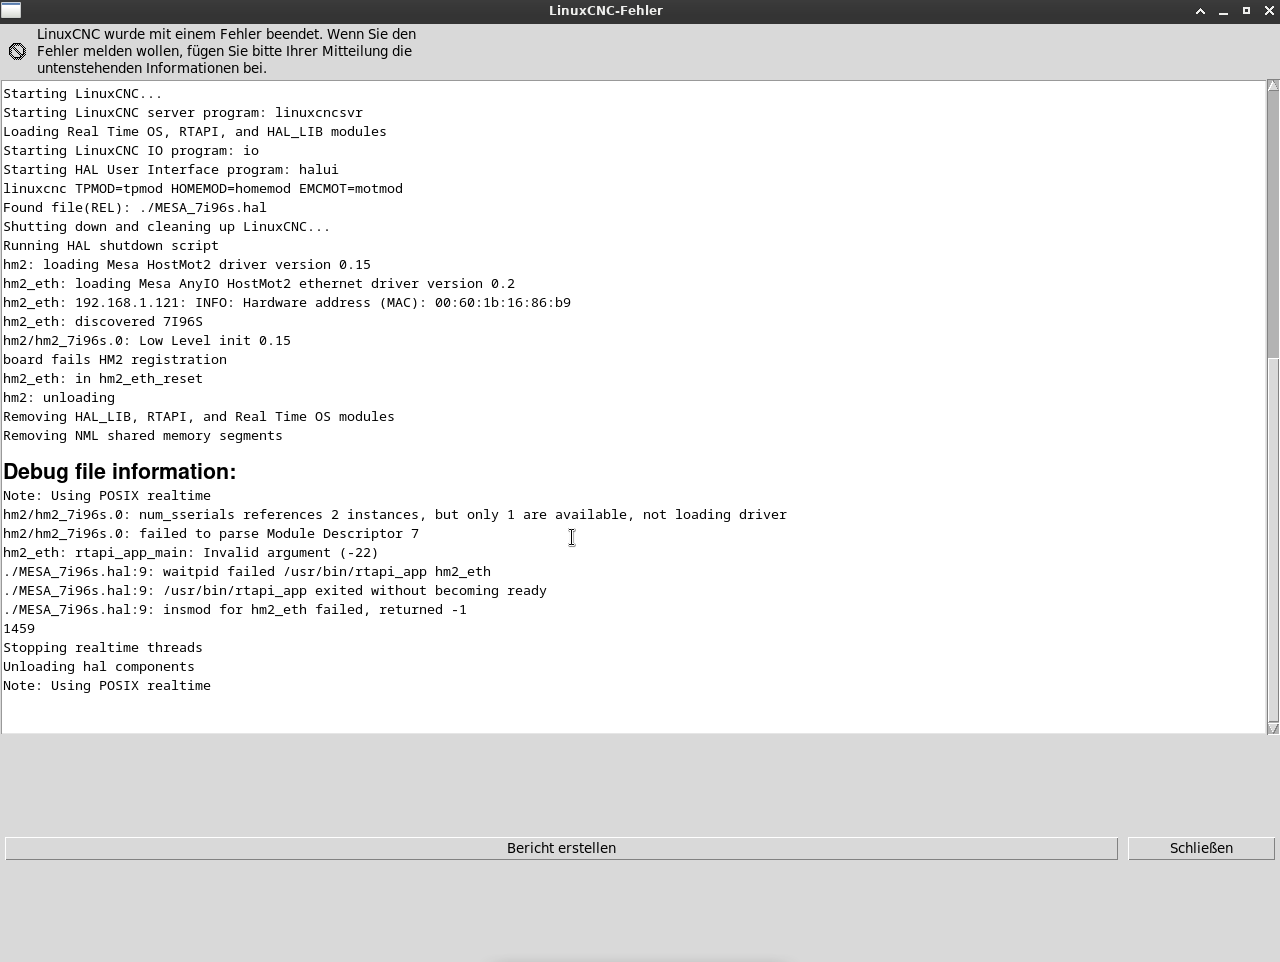Click the 'Debug file information:' heading
The width and height of the screenshot is (1280, 962).
pos(120,472)
